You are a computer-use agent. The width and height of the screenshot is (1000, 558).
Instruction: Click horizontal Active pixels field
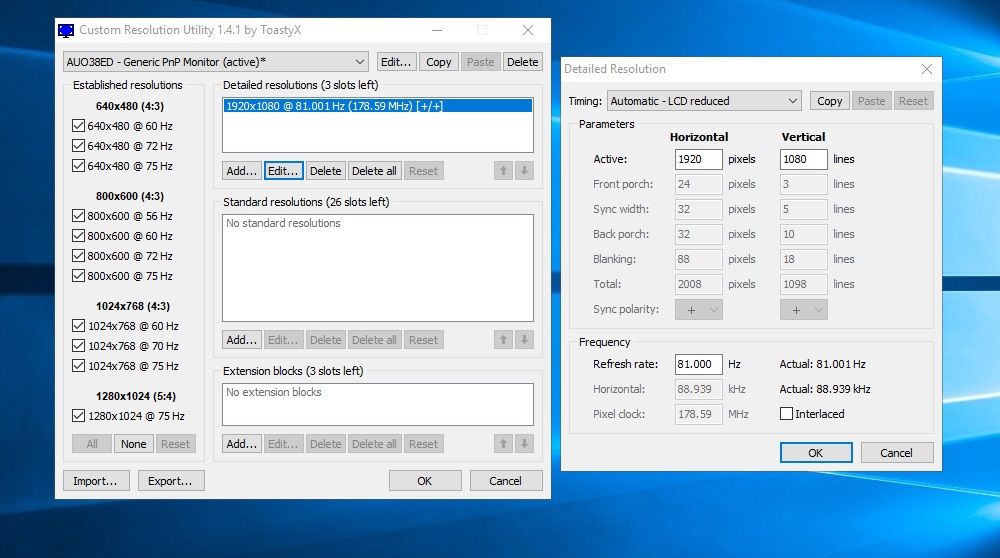click(699, 159)
